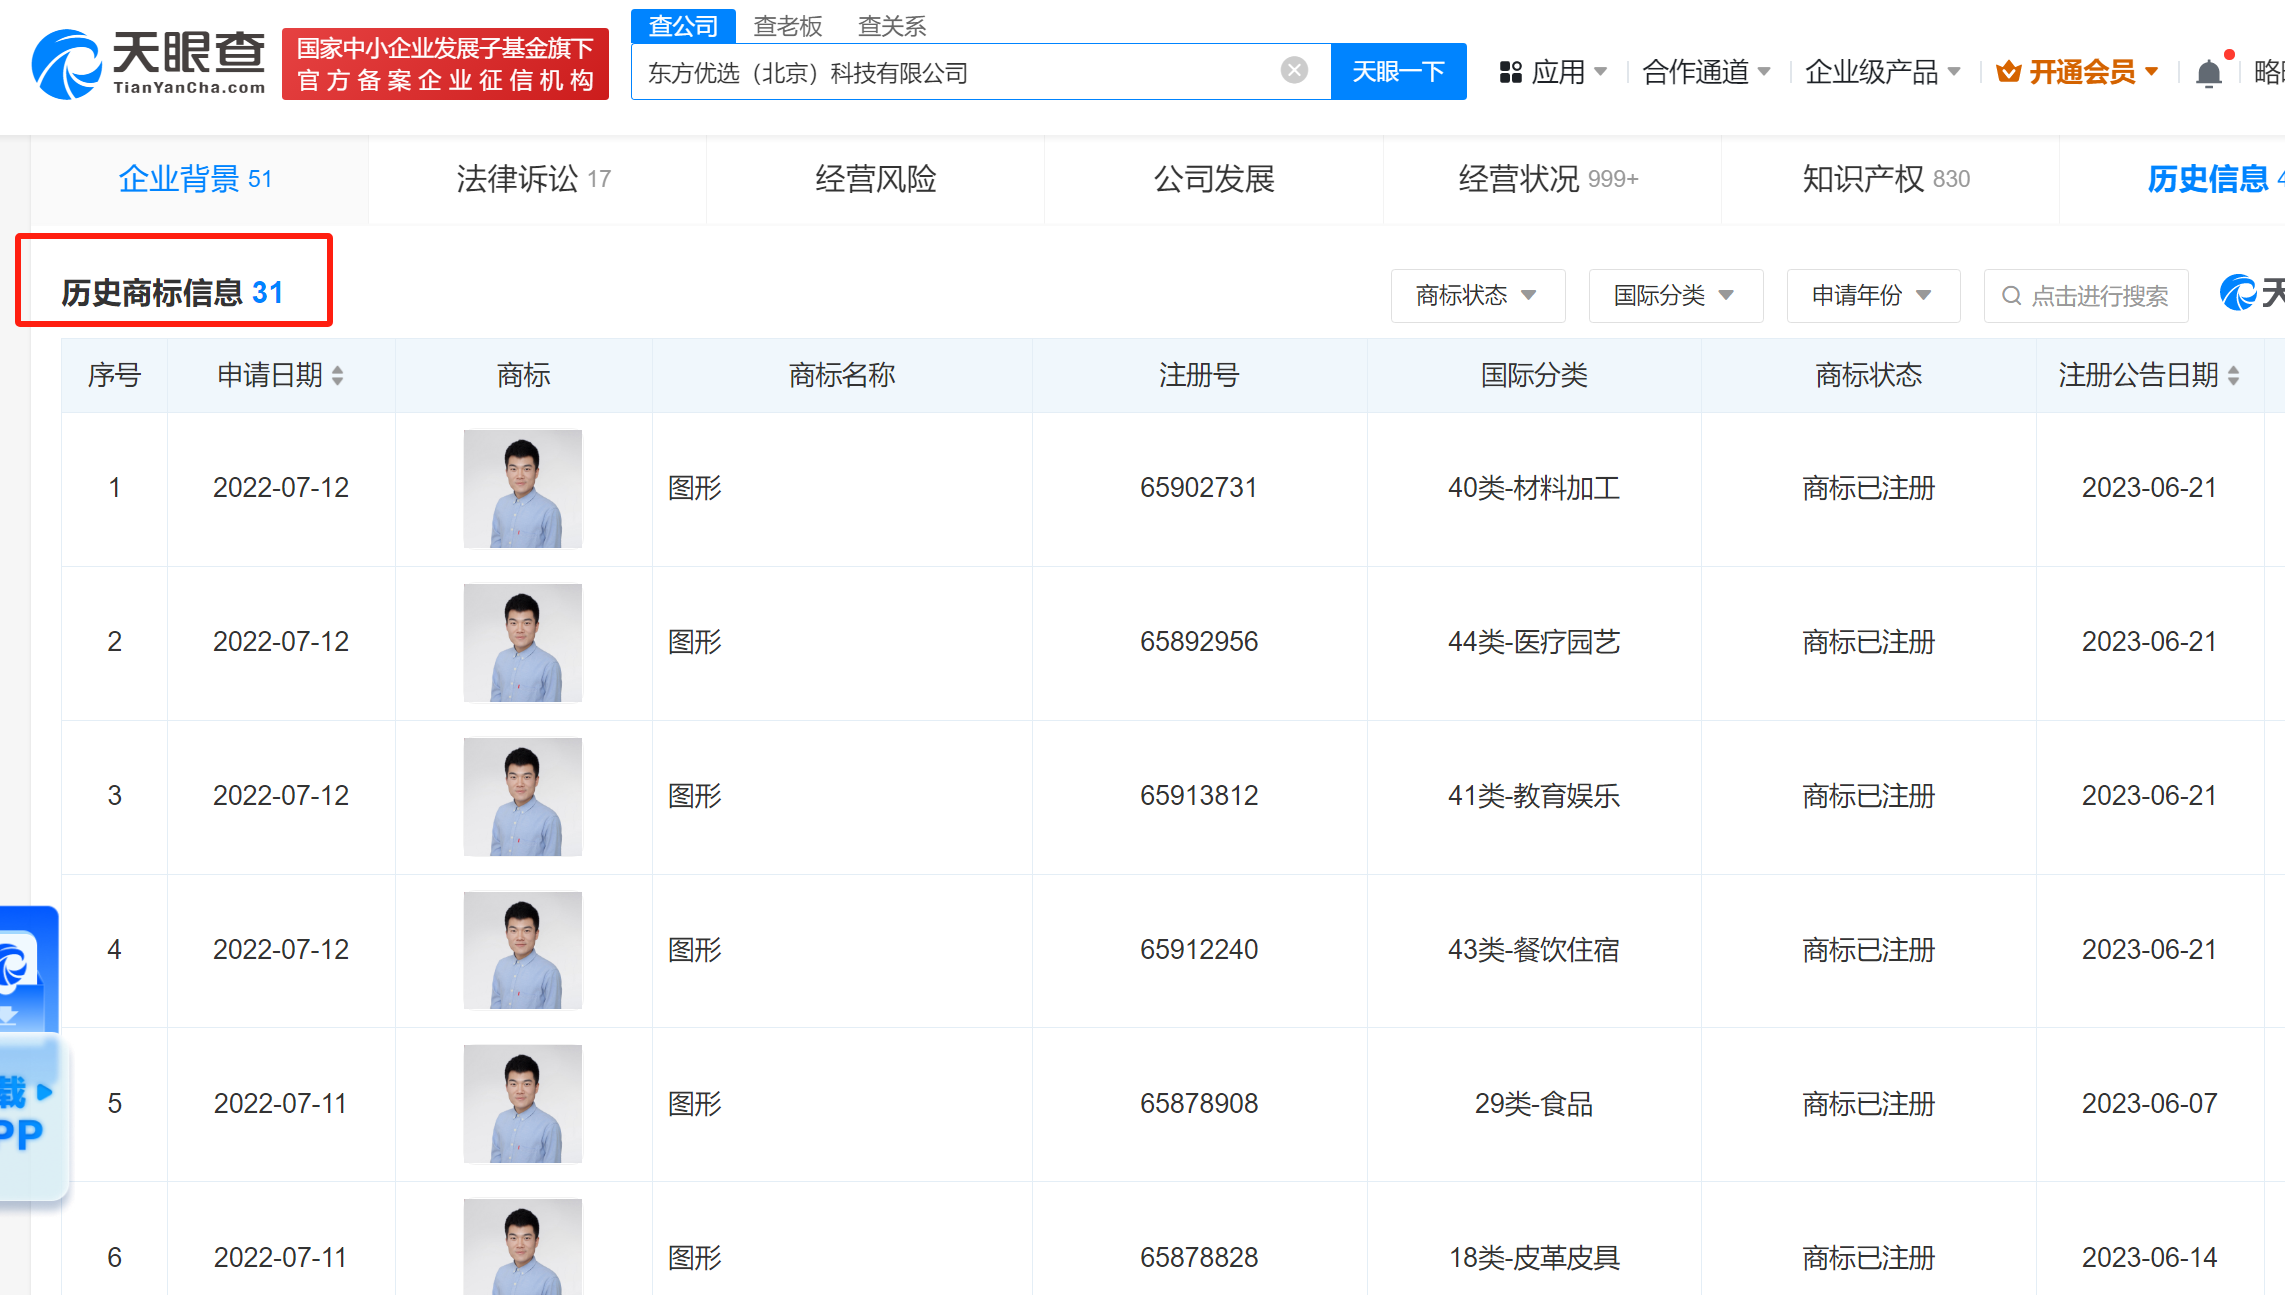Expand 商标状态 filter dropdown
The height and width of the screenshot is (1295, 2285).
pyautogui.click(x=1477, y=295)
